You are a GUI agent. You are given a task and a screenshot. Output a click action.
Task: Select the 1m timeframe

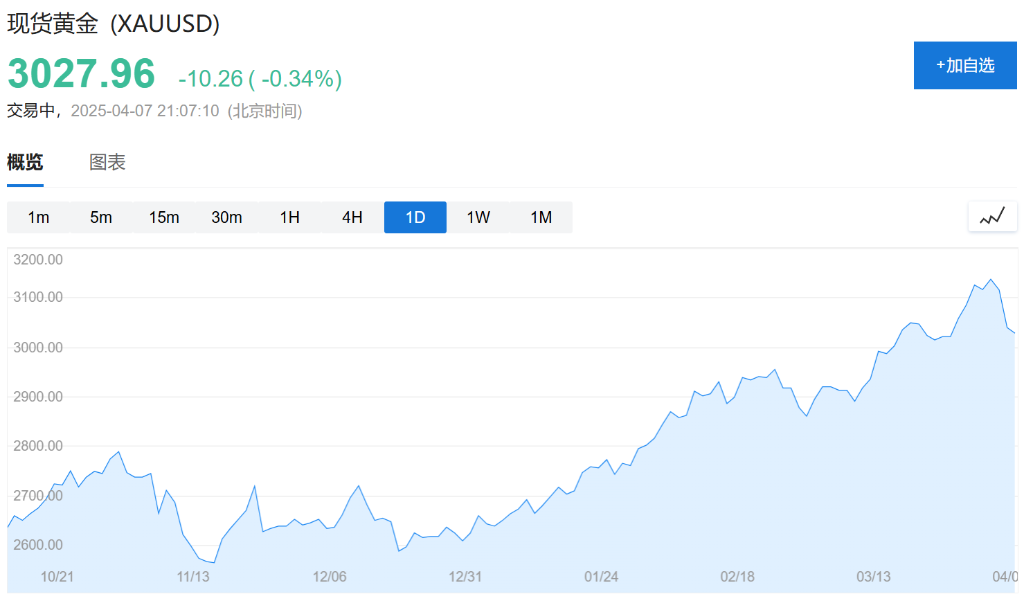(38, 217)
